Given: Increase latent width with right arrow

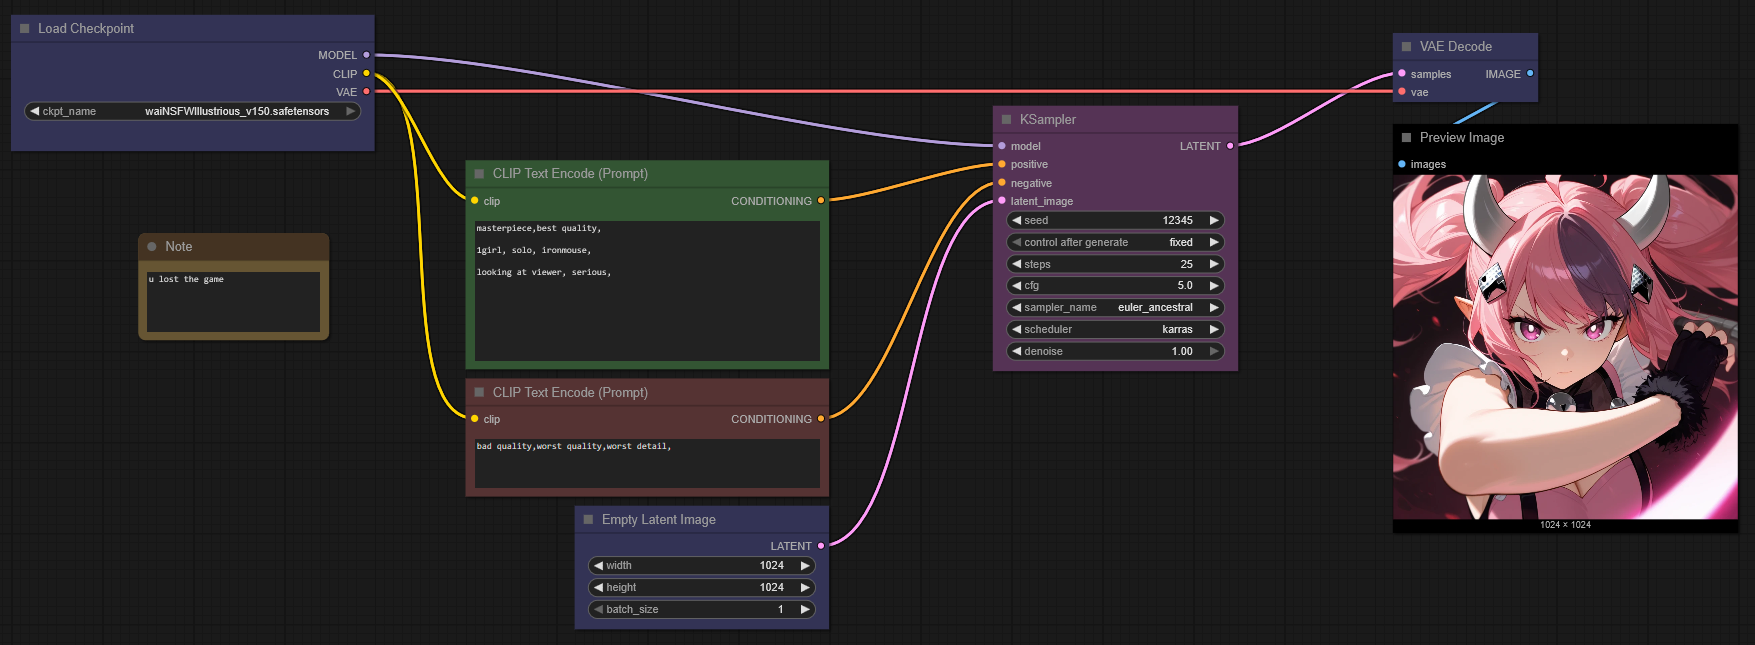Looking at the screenshot, I should [x=805, y=566].
